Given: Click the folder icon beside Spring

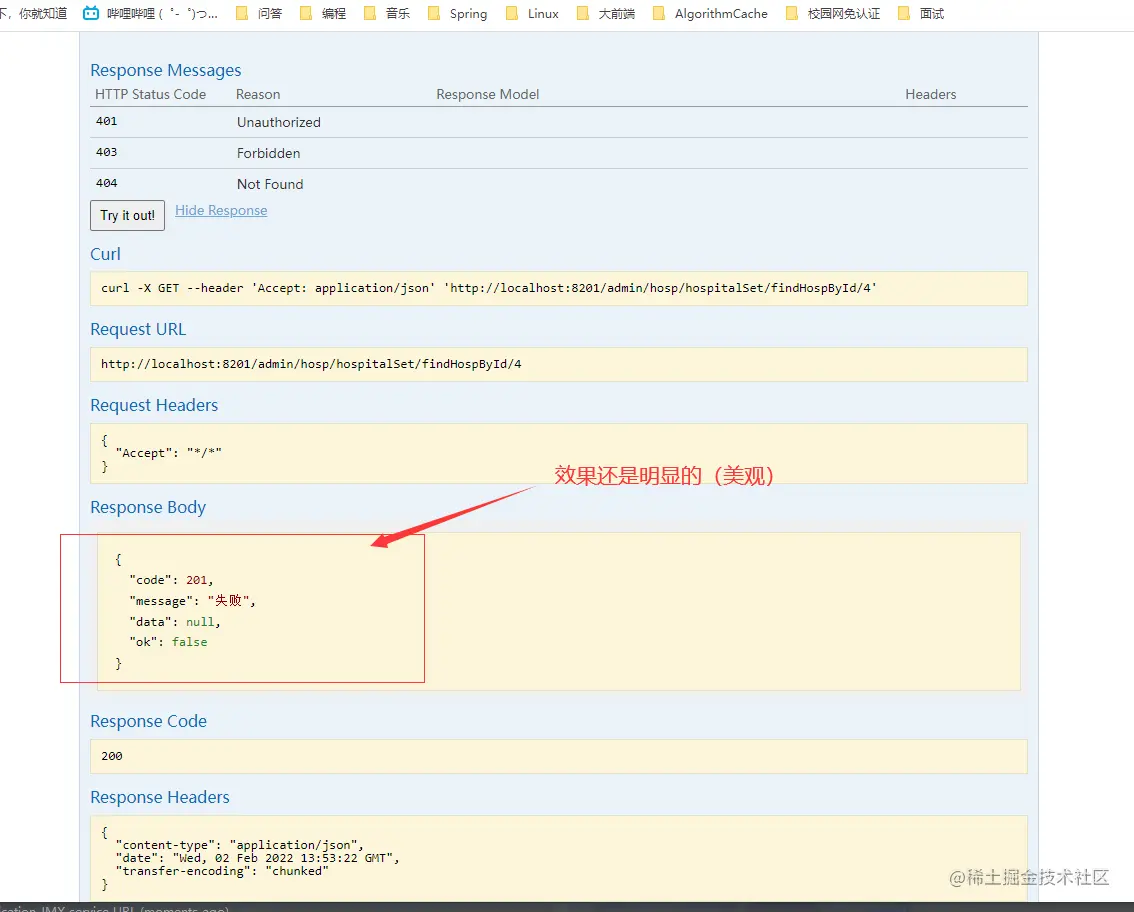Looking at the screenshot, I should coord(434,13).
